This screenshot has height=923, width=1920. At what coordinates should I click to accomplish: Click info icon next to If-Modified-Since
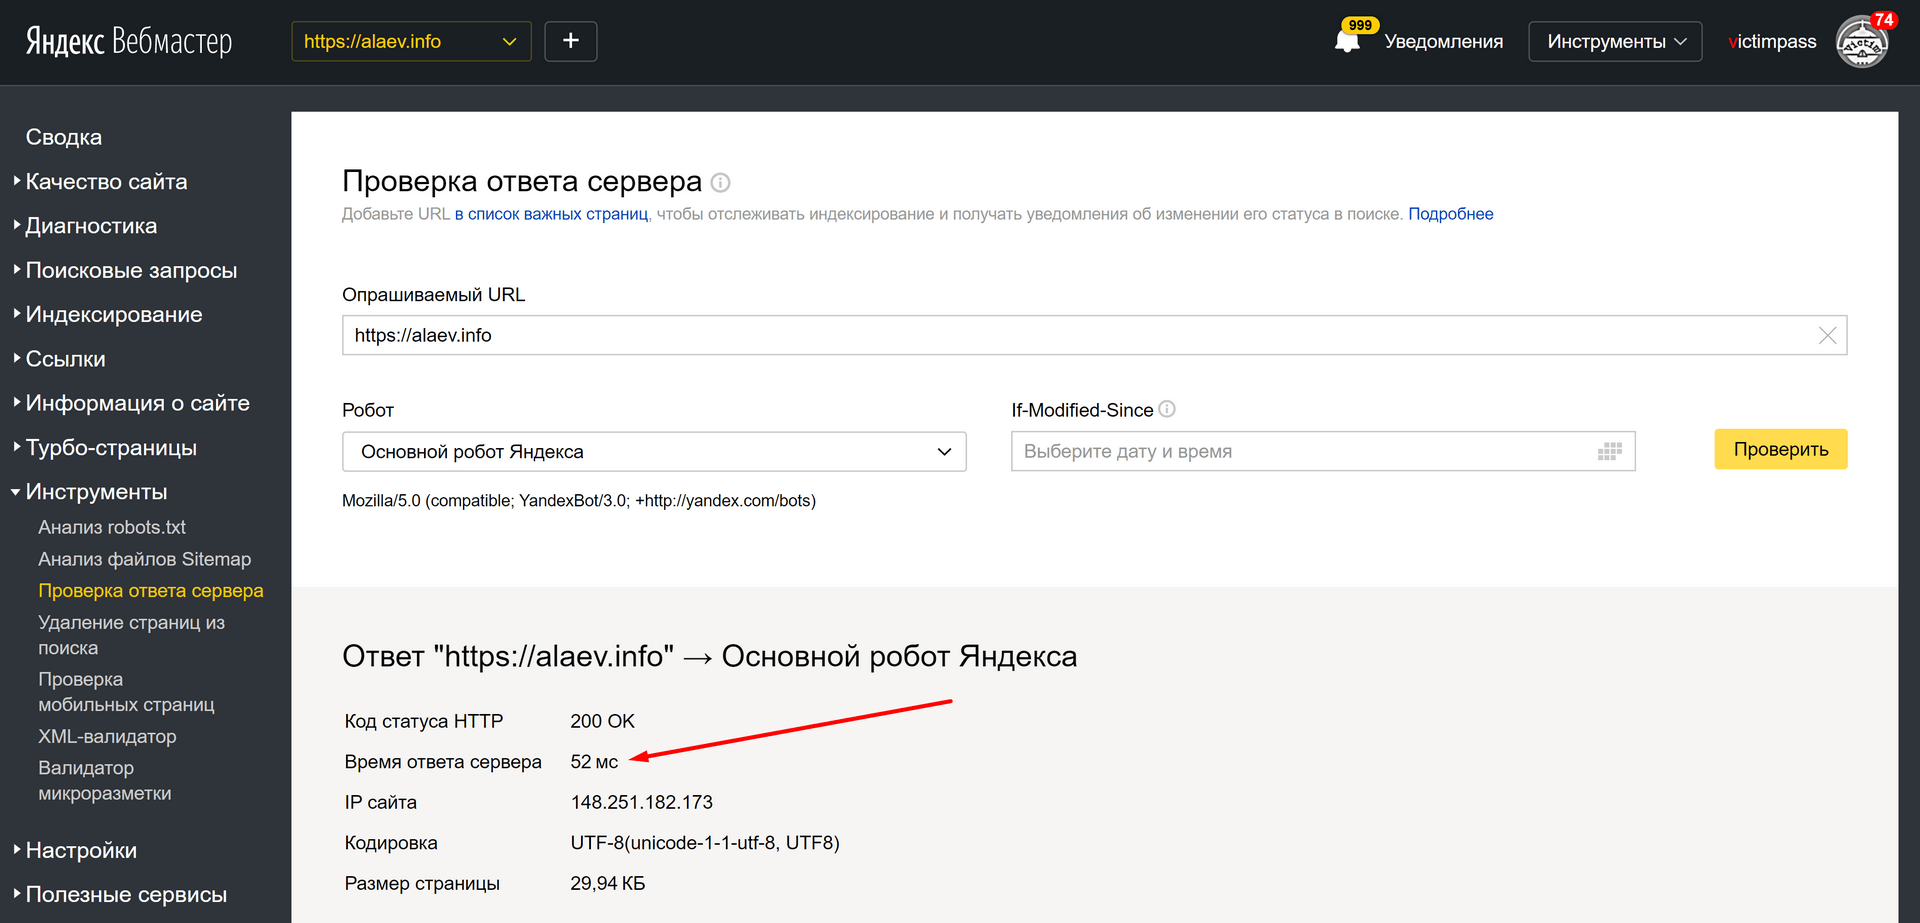click(1167, 409)
